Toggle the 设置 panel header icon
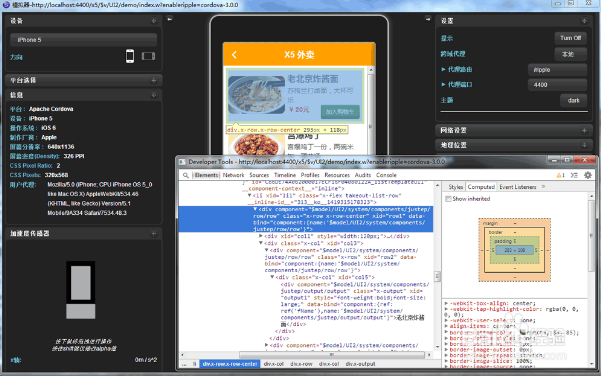This screenshot has height=377, width=601. [584, 21]
